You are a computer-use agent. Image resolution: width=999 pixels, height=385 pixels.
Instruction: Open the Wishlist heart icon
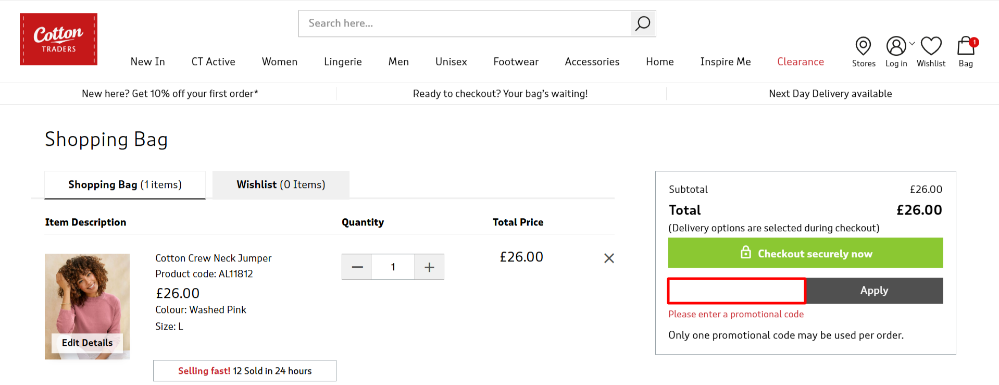tap(931, 46)
